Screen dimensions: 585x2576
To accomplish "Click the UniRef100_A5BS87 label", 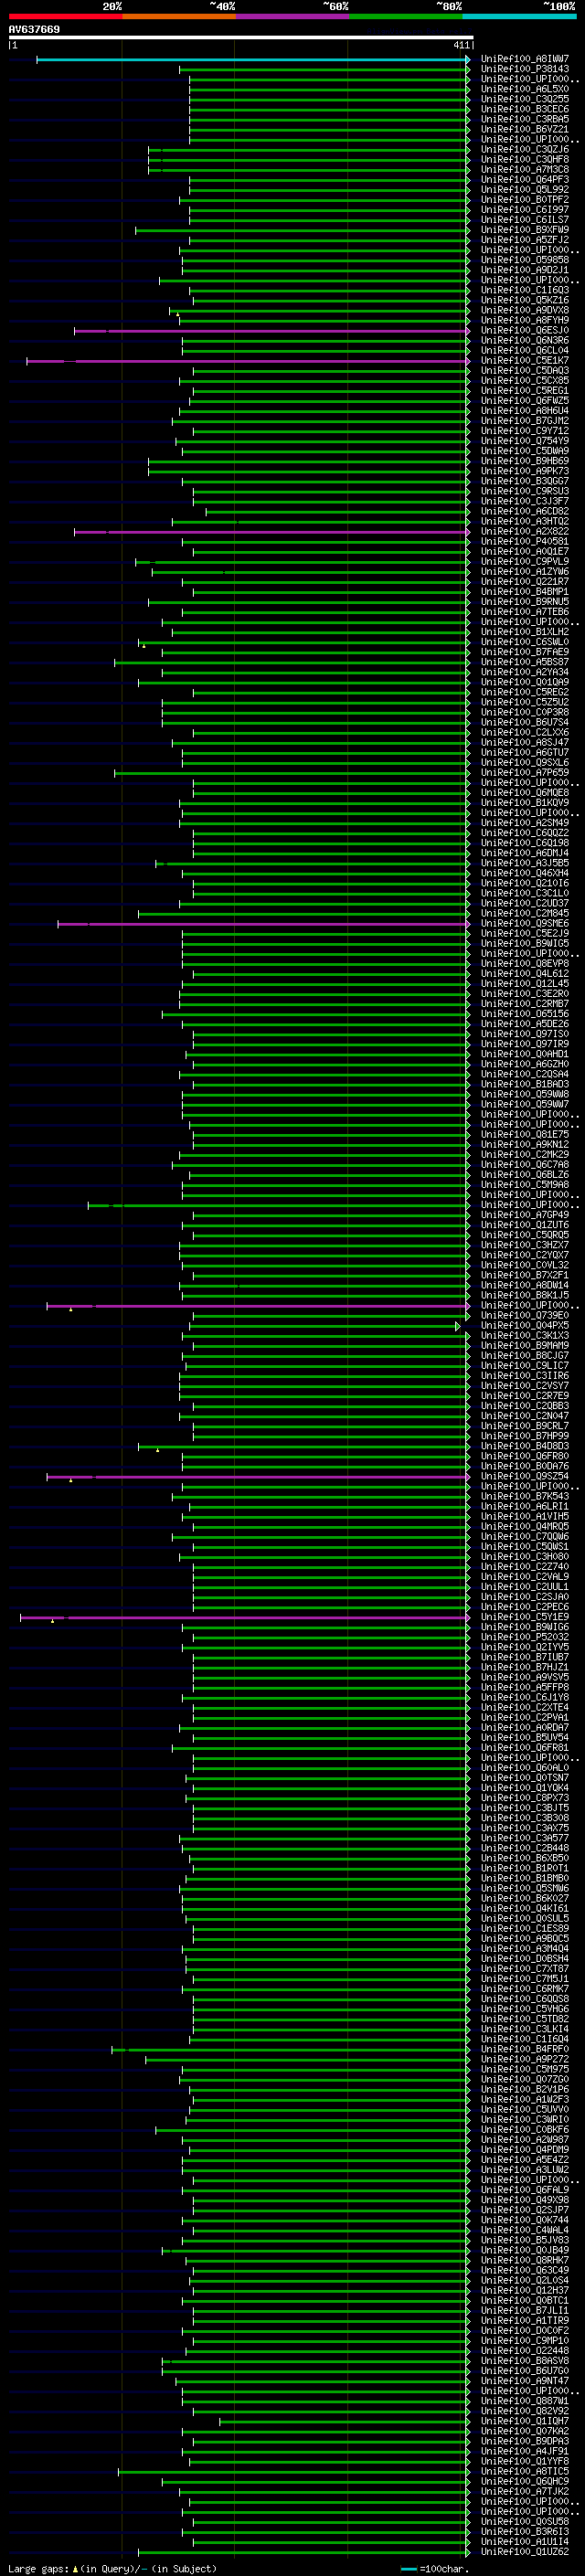I will tap(525, 662).
